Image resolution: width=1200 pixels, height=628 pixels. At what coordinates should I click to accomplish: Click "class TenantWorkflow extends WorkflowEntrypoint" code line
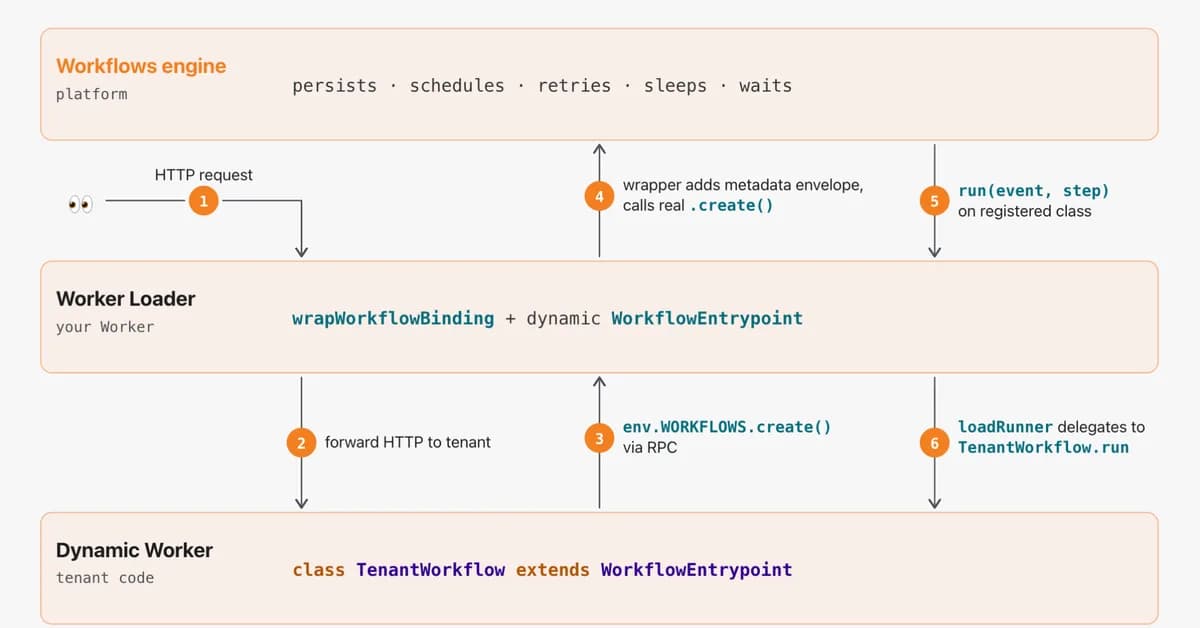[x=543, y=570]
